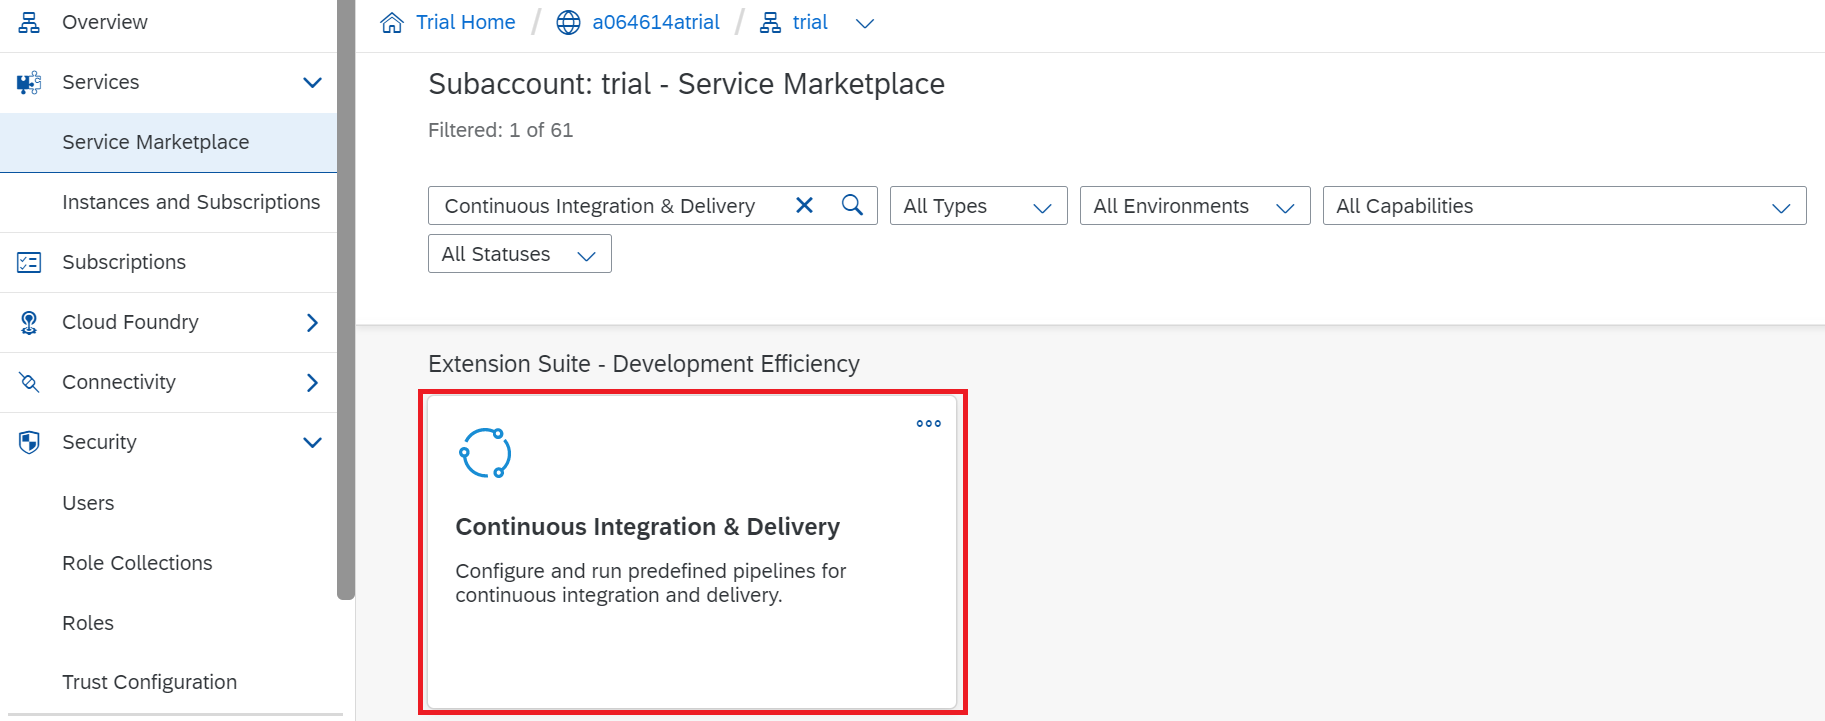1825x721 pixels.
Task: Click the sidebar vertical scrollbar
Action: (346, 300)
